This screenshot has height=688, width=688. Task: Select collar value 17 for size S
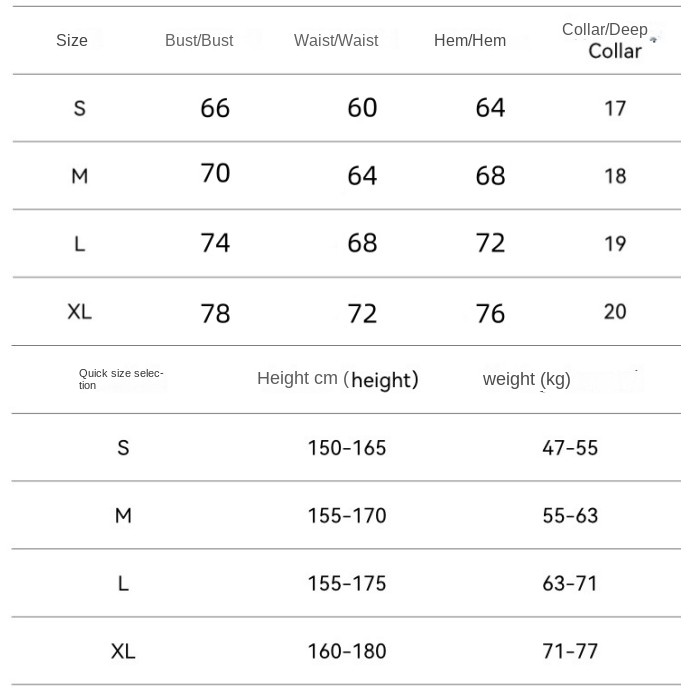[615, 108]
